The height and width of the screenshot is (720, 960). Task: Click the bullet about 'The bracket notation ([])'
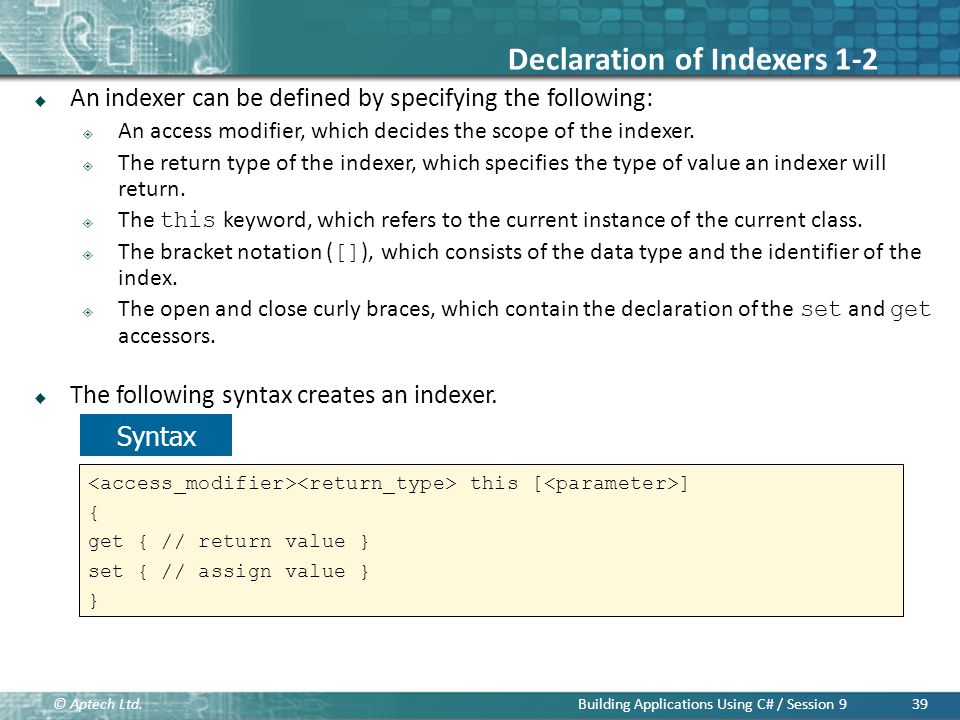coord(520,264)
